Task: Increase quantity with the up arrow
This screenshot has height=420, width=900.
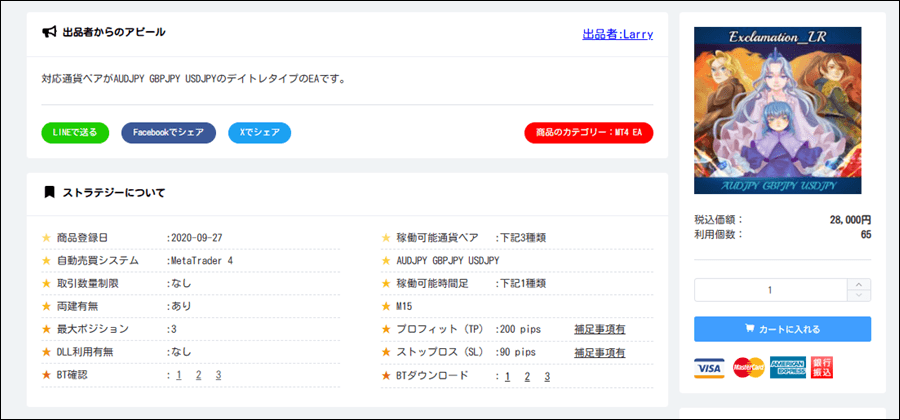Action: (859, 284)
